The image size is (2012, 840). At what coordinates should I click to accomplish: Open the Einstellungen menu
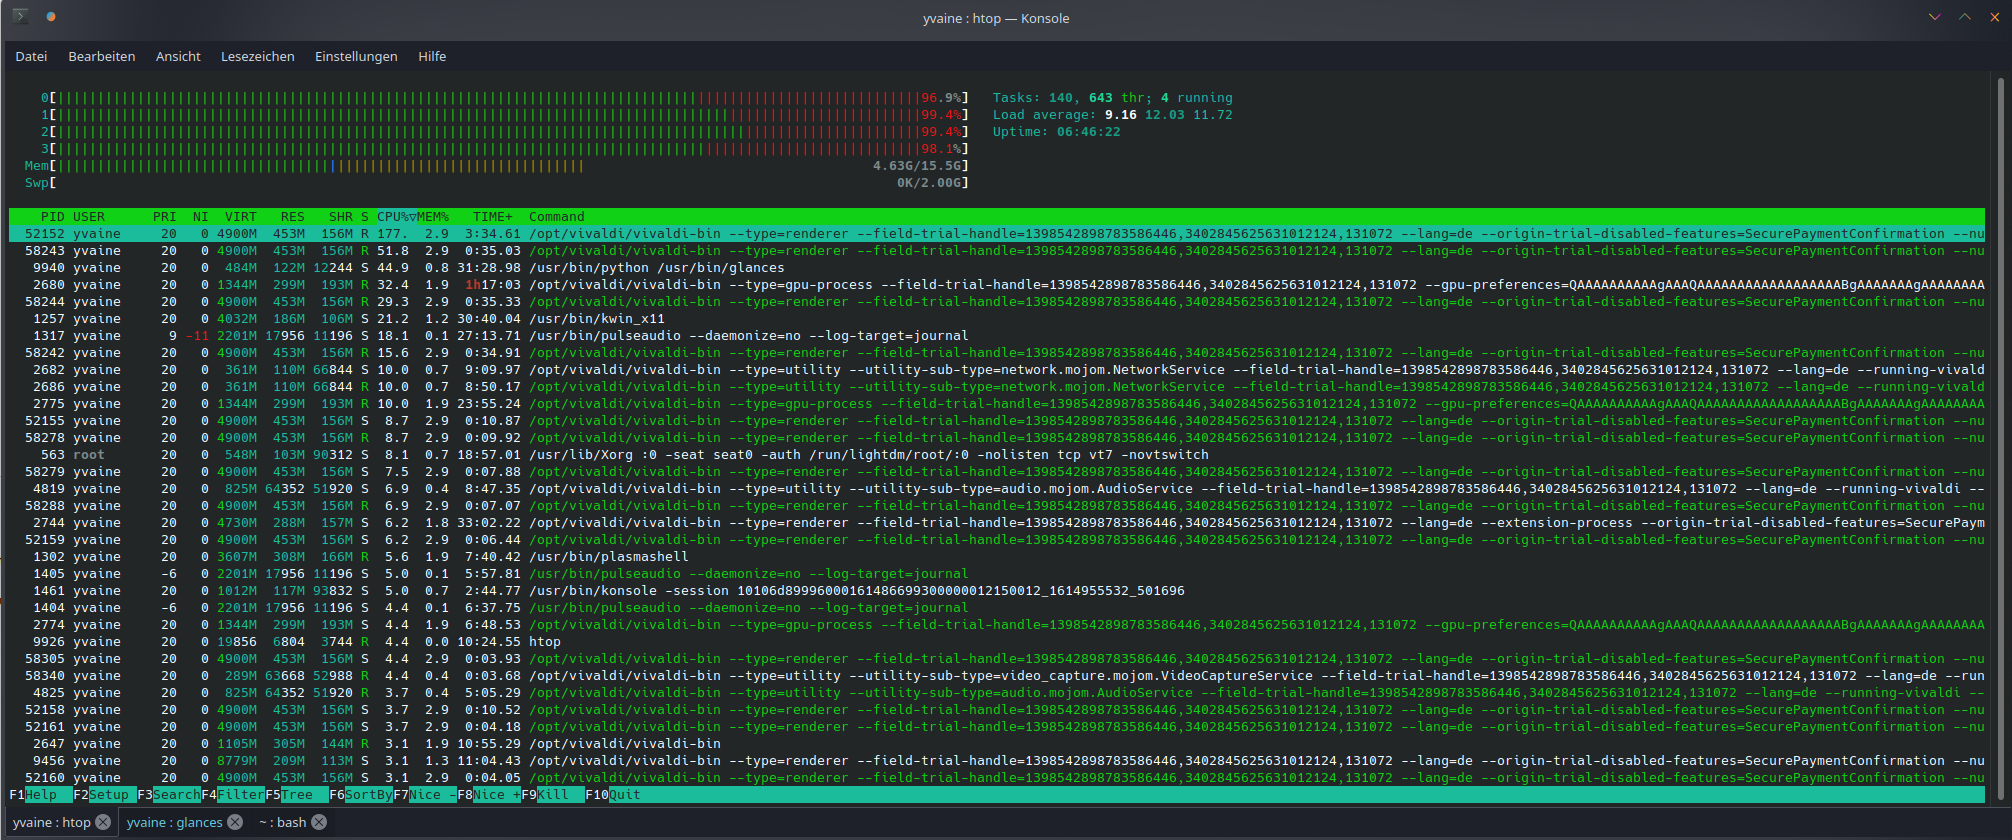click(356, 56)
